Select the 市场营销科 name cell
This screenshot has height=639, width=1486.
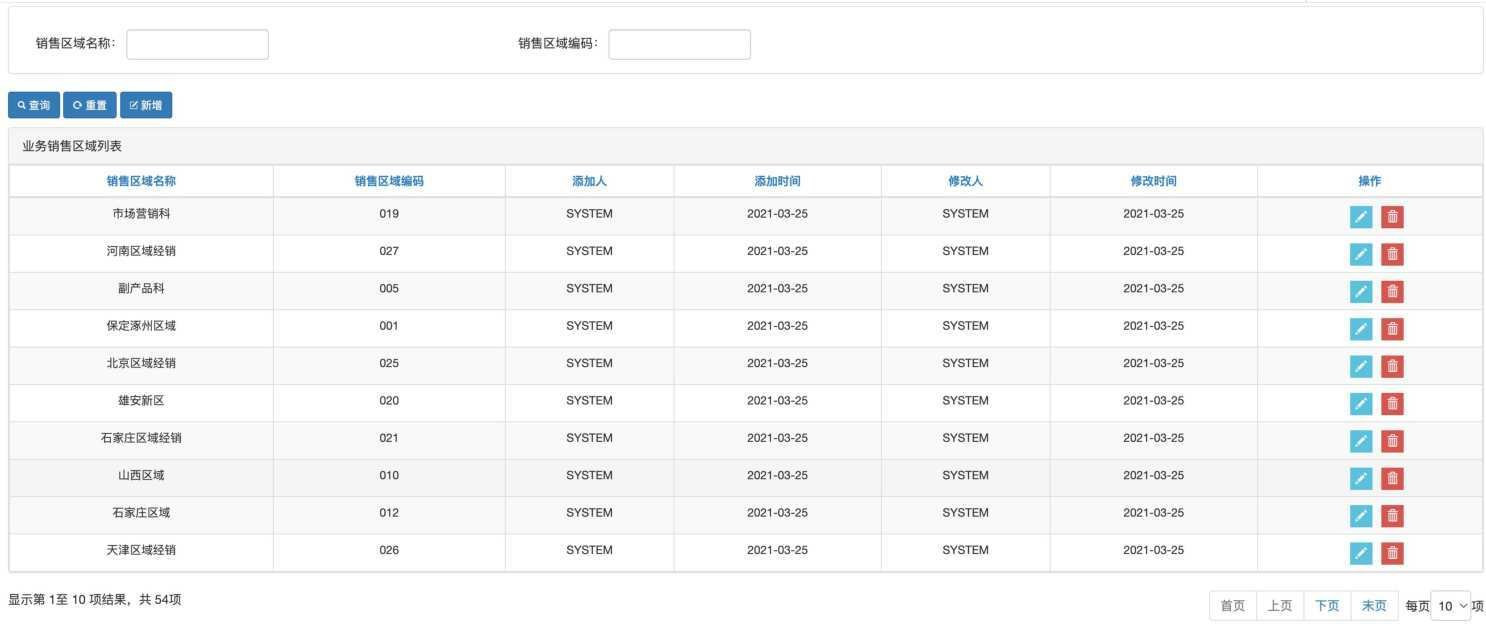point(141,214)
